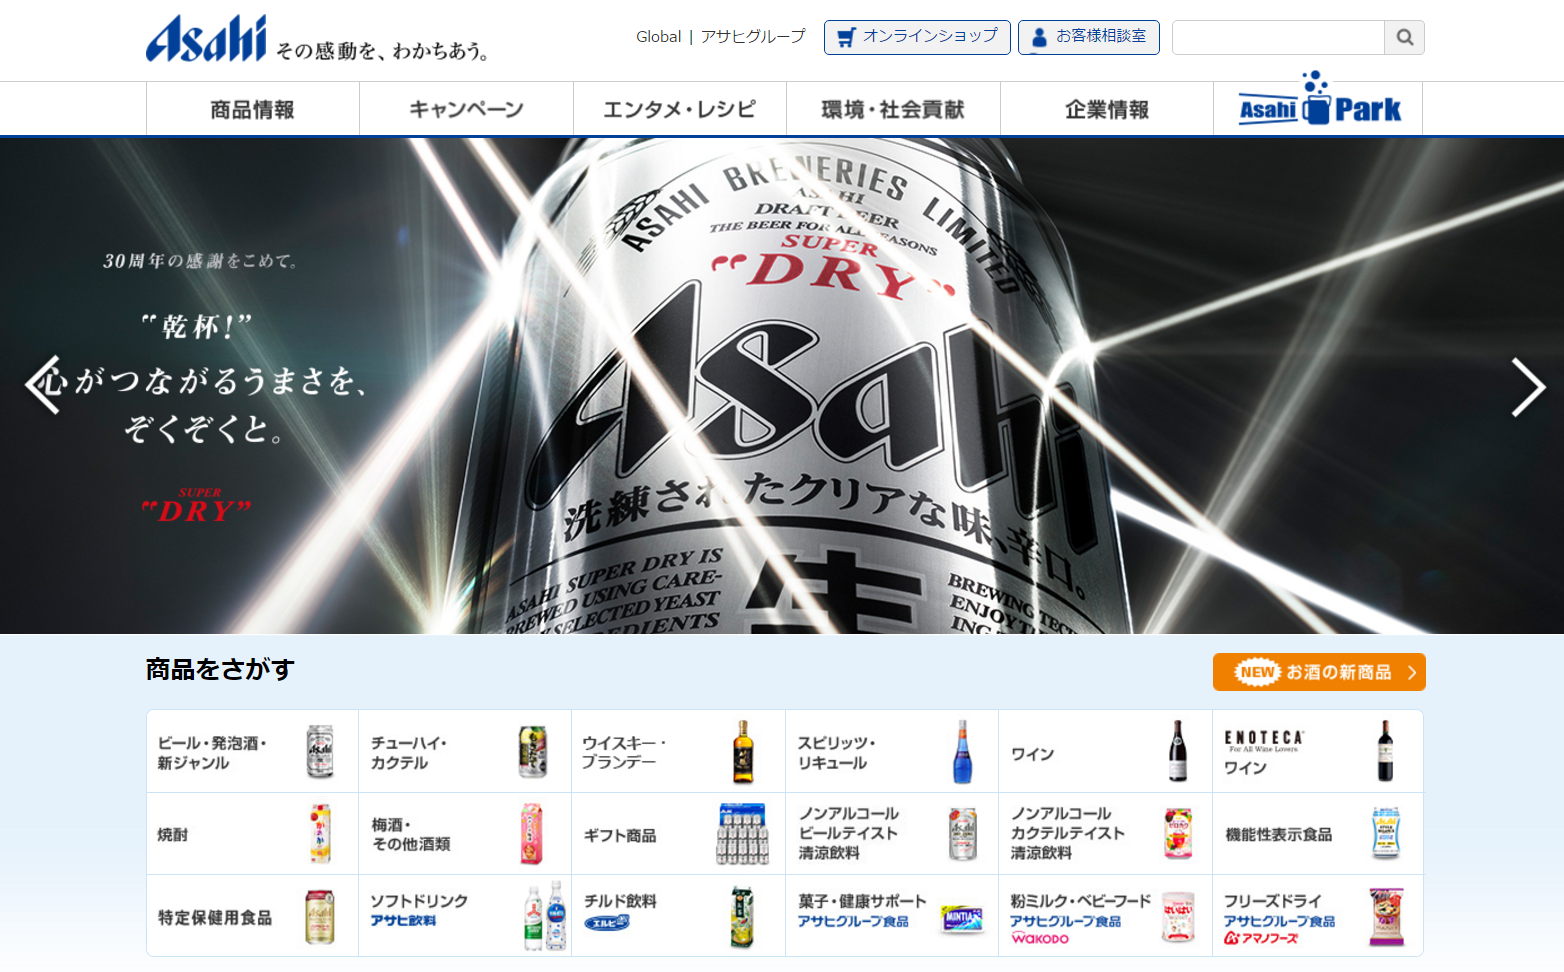
Task: Open チューハイ・カクテル category
Action: [465, 751]
